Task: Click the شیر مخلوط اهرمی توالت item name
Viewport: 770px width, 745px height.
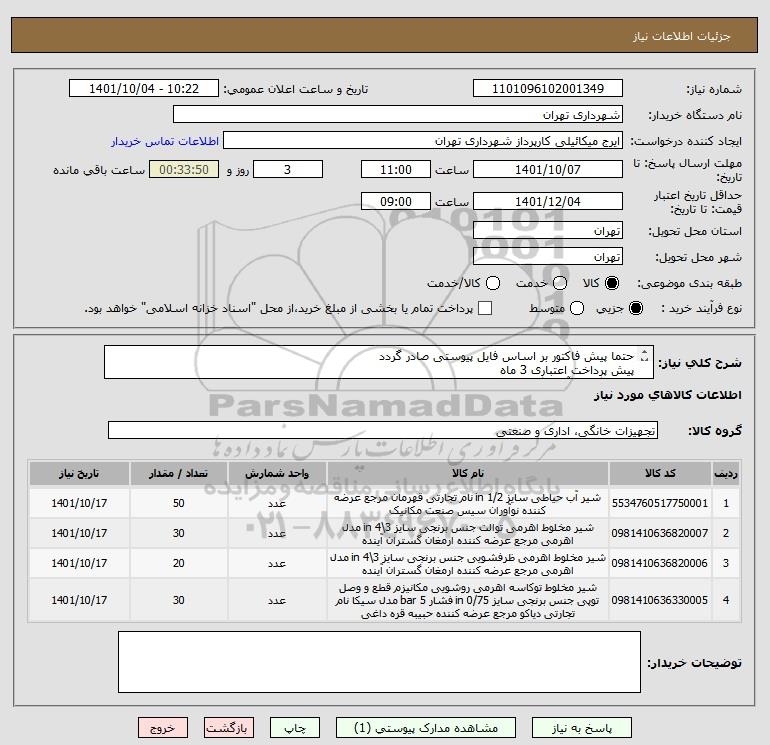Action: coord(468,534)
